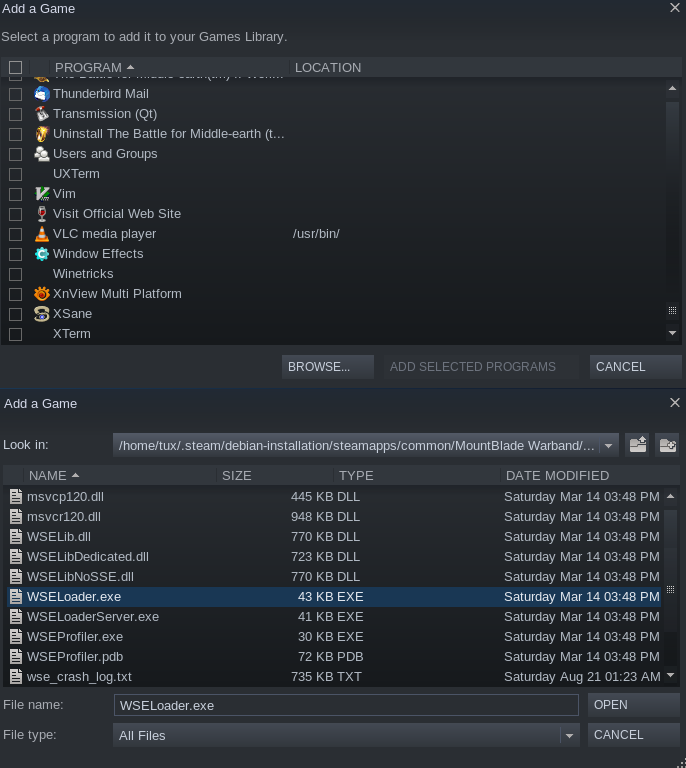Click the Uninstall Battle for Middle-earth icon
Image resolution: width=686 pixels, height=768 pixels.
click(x=42, y=134)
